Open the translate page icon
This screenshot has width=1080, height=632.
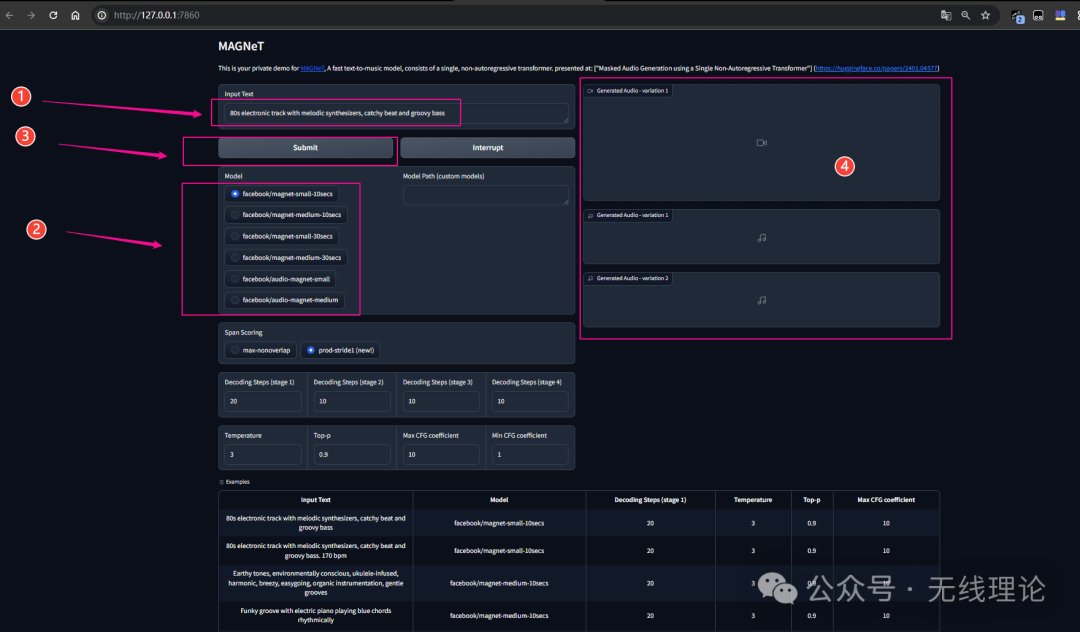(946, 15)
